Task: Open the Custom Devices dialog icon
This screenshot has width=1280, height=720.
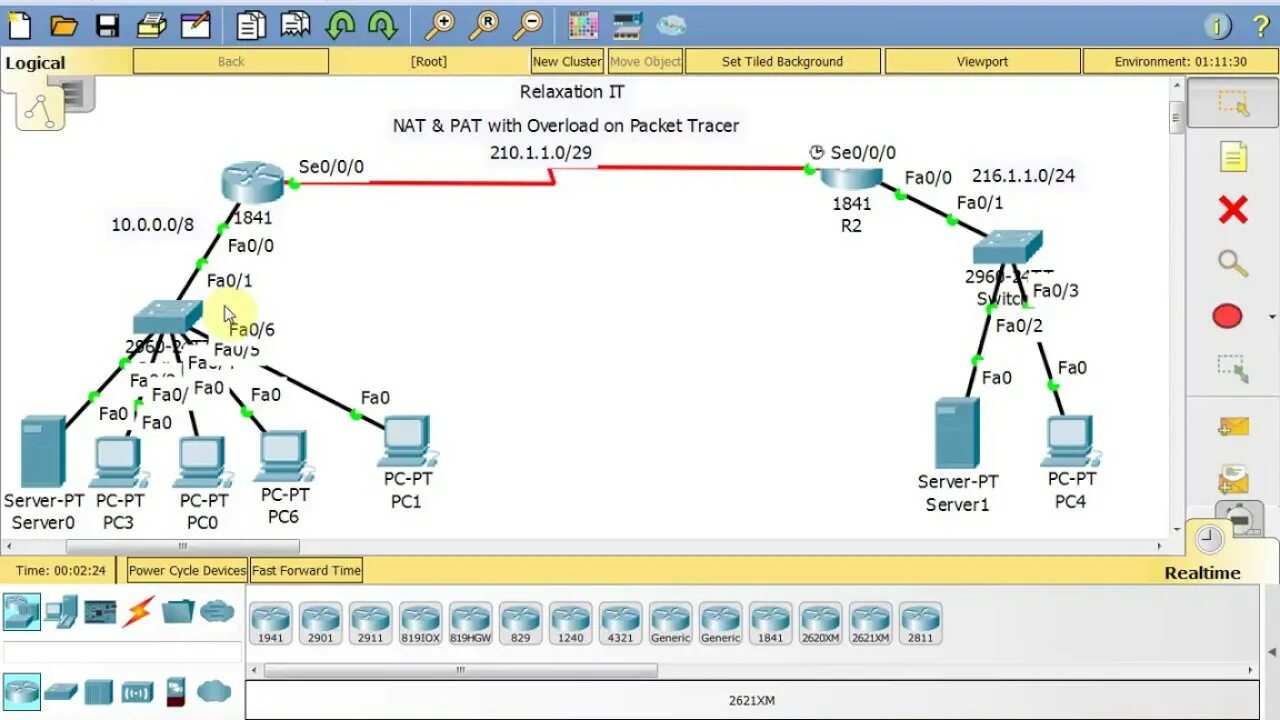Action: [627, 25]
